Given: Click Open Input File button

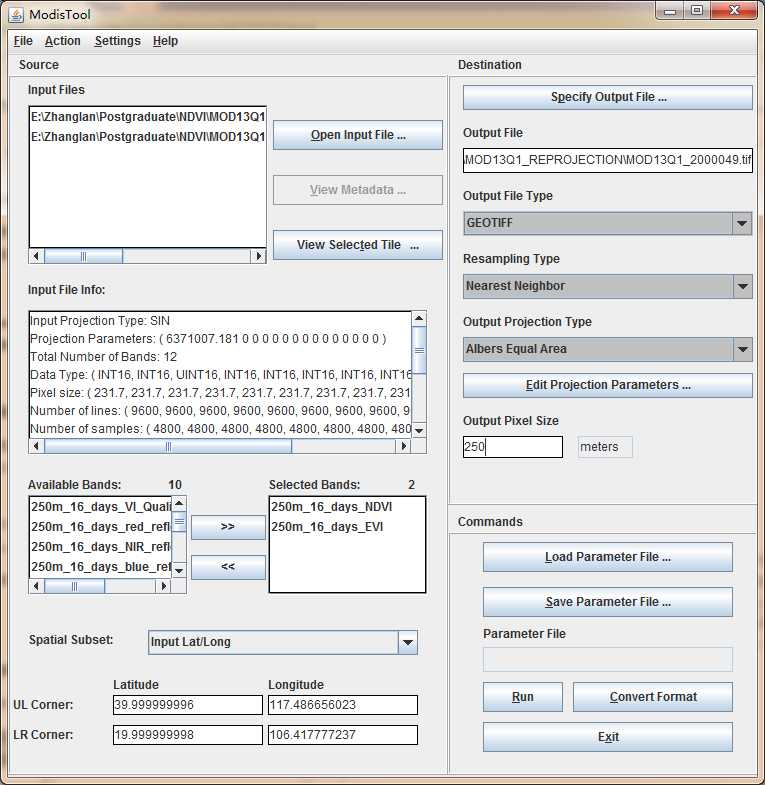Looking at the screenshot, I should coord(358,135).
